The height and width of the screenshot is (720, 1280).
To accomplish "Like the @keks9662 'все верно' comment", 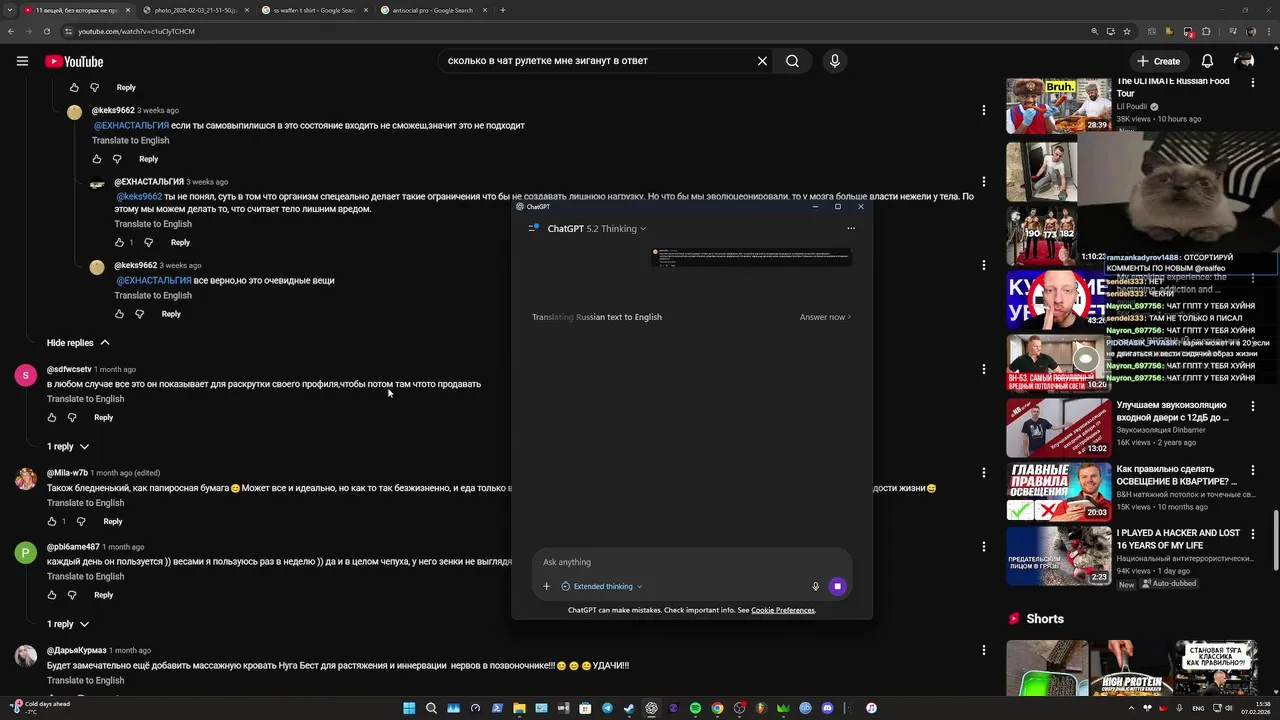I will pyautogui.click(x=119, y=314).
